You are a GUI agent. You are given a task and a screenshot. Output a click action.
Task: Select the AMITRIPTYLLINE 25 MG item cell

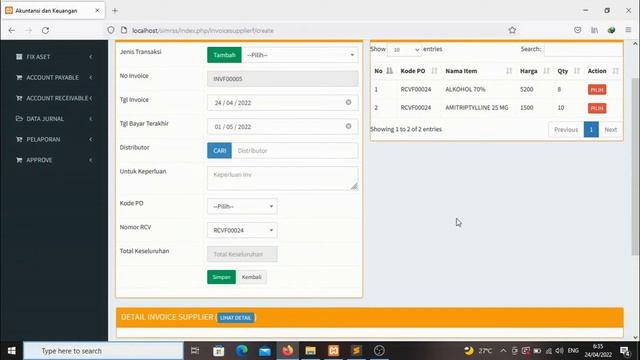(477, 108)
